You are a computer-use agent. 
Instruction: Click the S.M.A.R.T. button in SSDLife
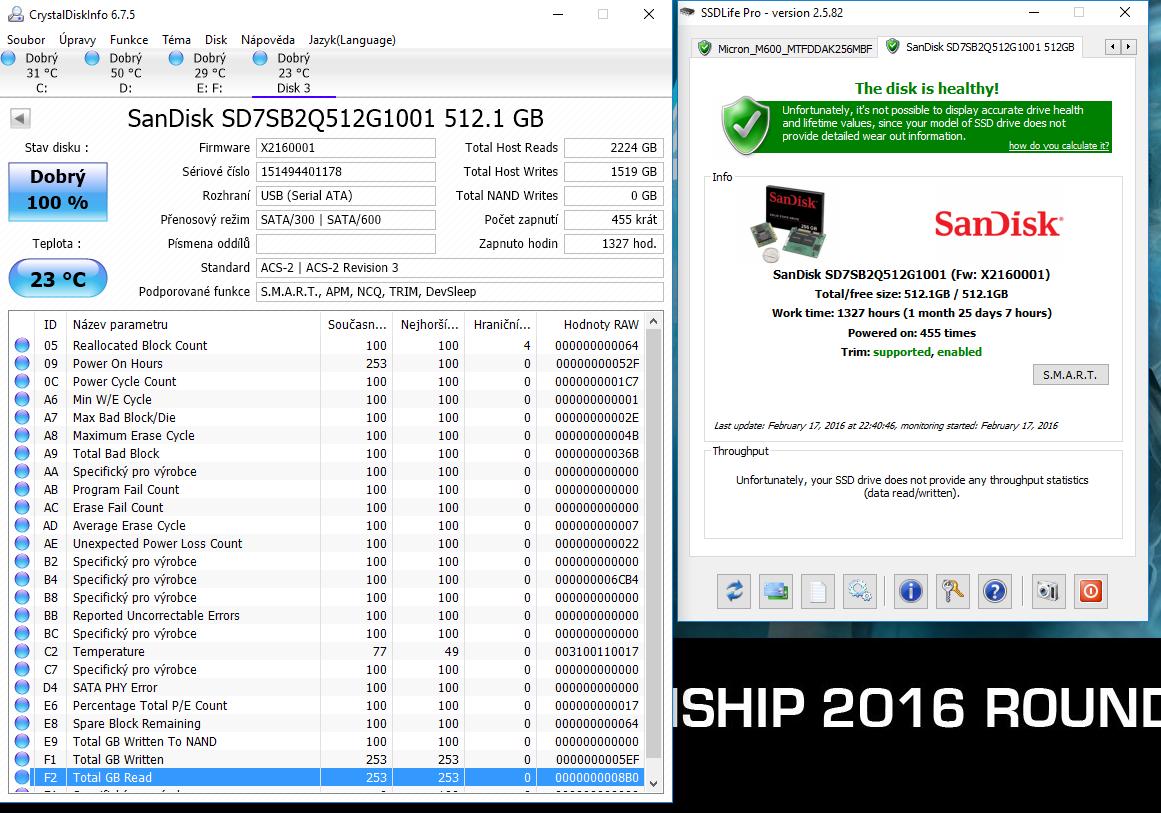coord(1070,375)
